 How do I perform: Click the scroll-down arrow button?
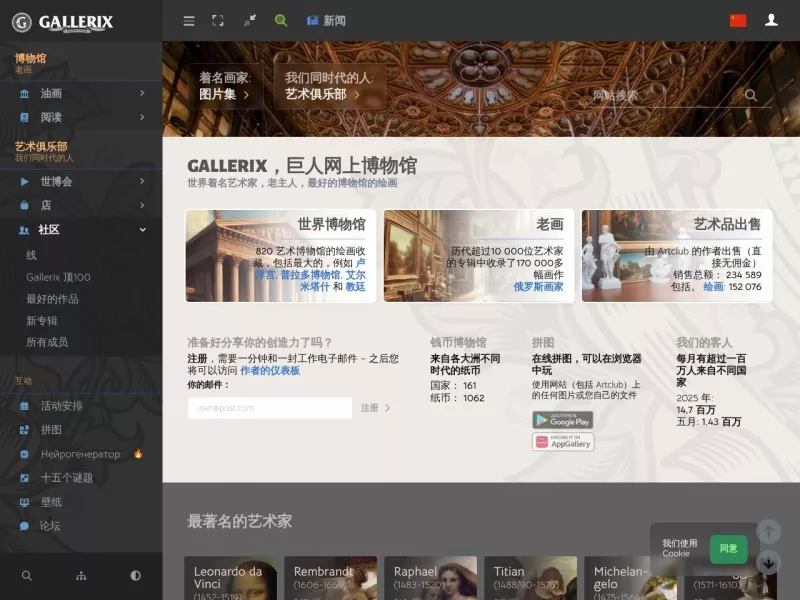pyautogui.click(x=768, y=563)
